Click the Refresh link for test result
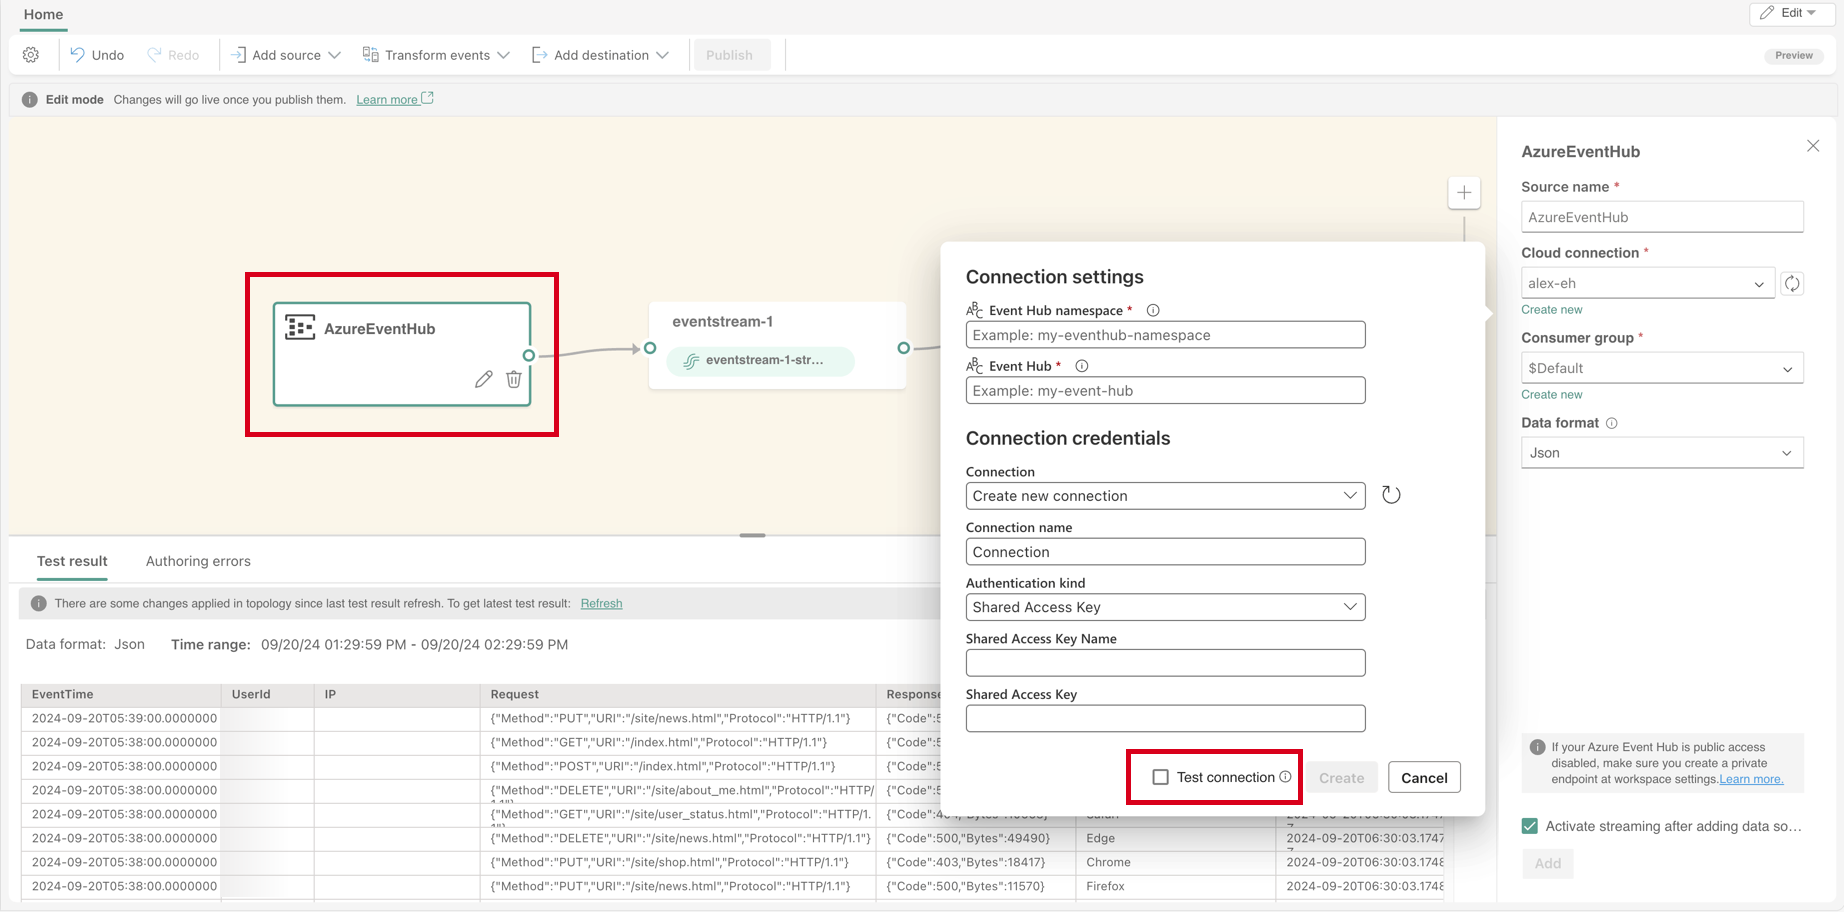This screenshot has width=1844, height=912. tap(601, 603)
